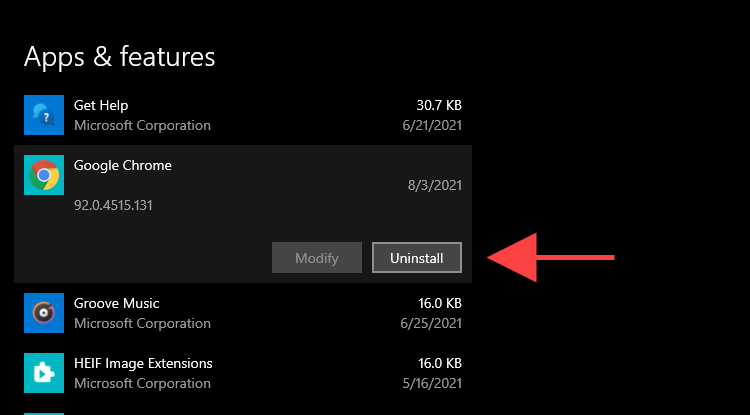Expand the HEIF Image Extensions entry

tap(143, 363)
